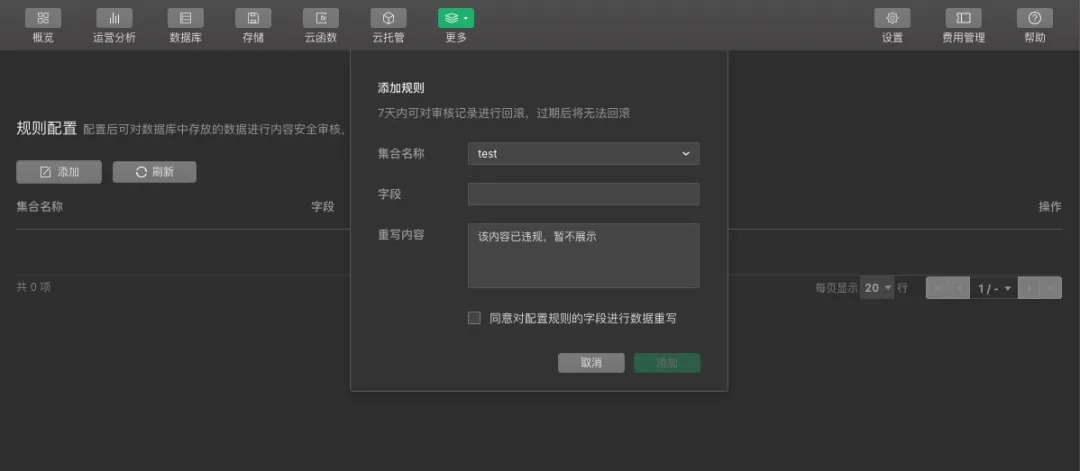The image size is (1080, 471).
Task: Click the 刷新 refresh button
Action: coord(154,172)
